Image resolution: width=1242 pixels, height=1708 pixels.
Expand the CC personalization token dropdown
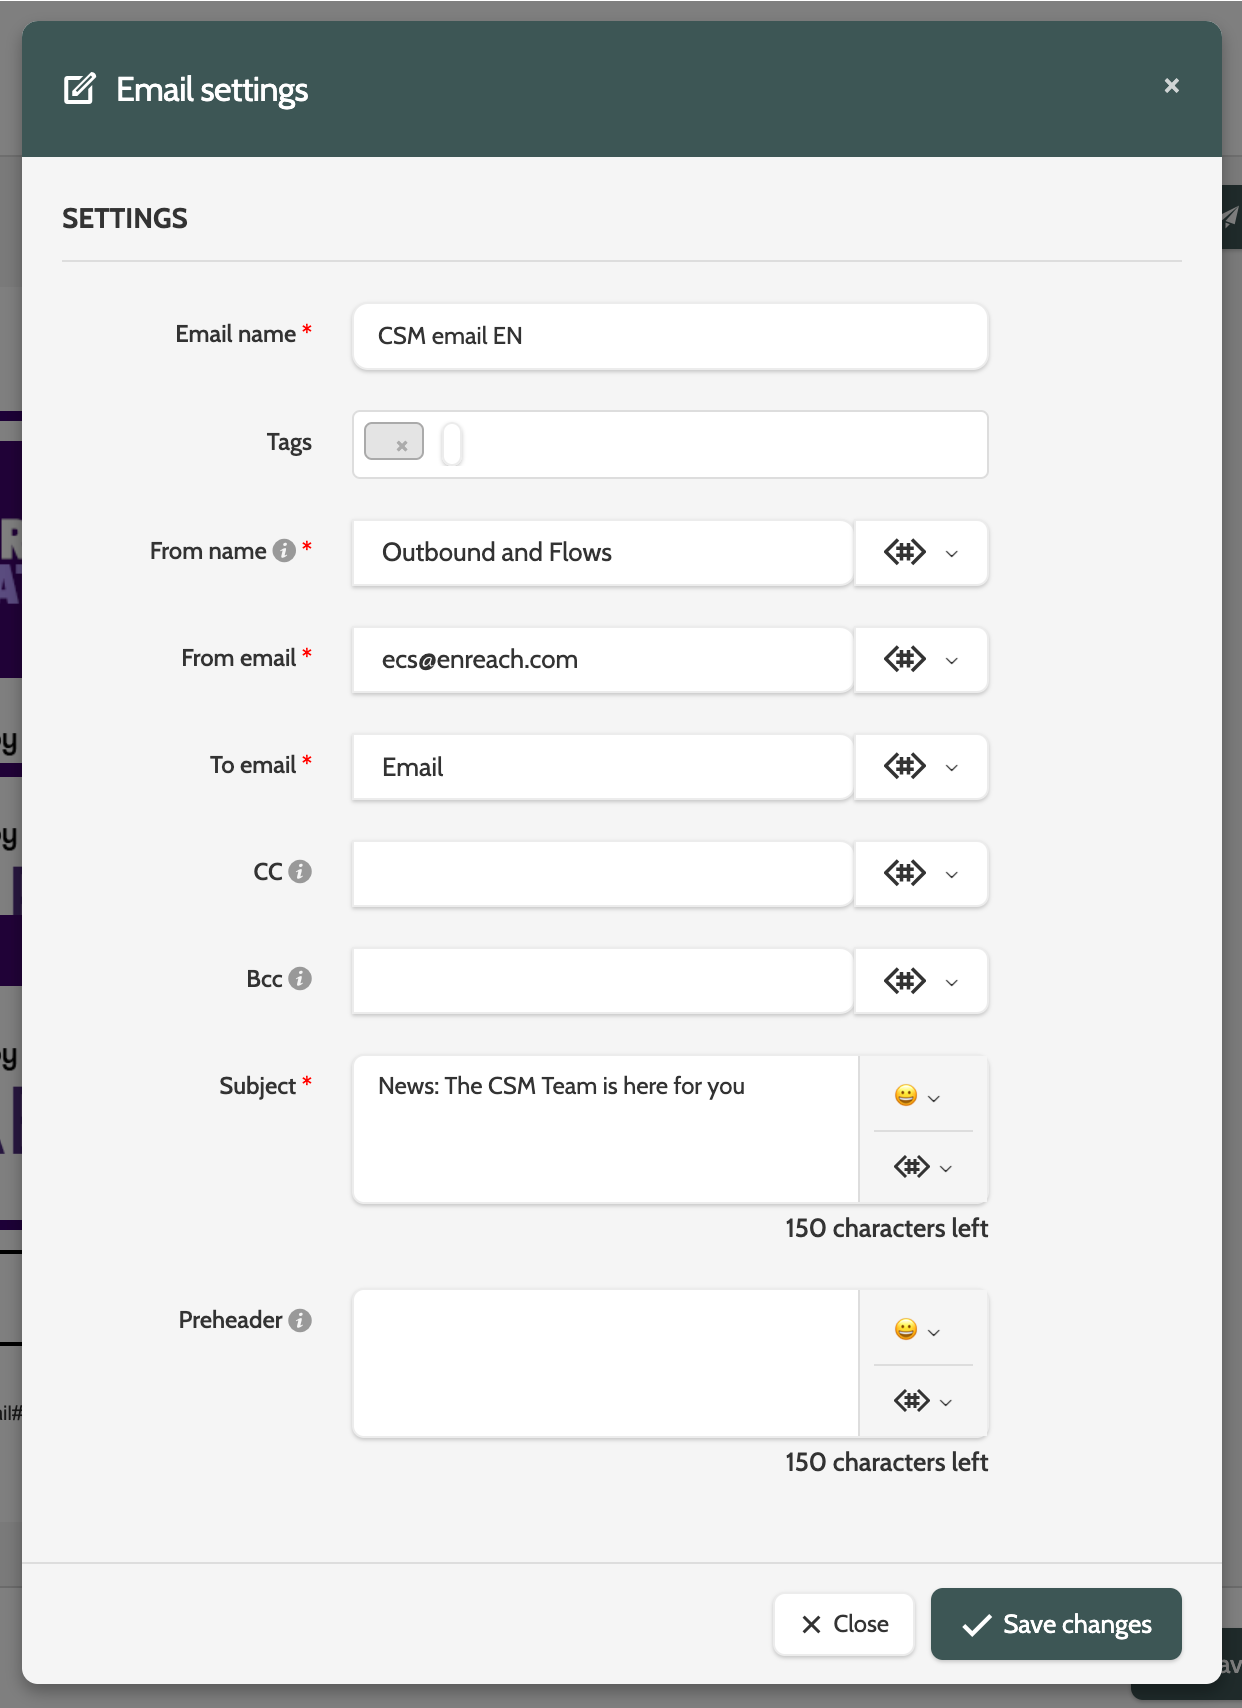(921, 874)
